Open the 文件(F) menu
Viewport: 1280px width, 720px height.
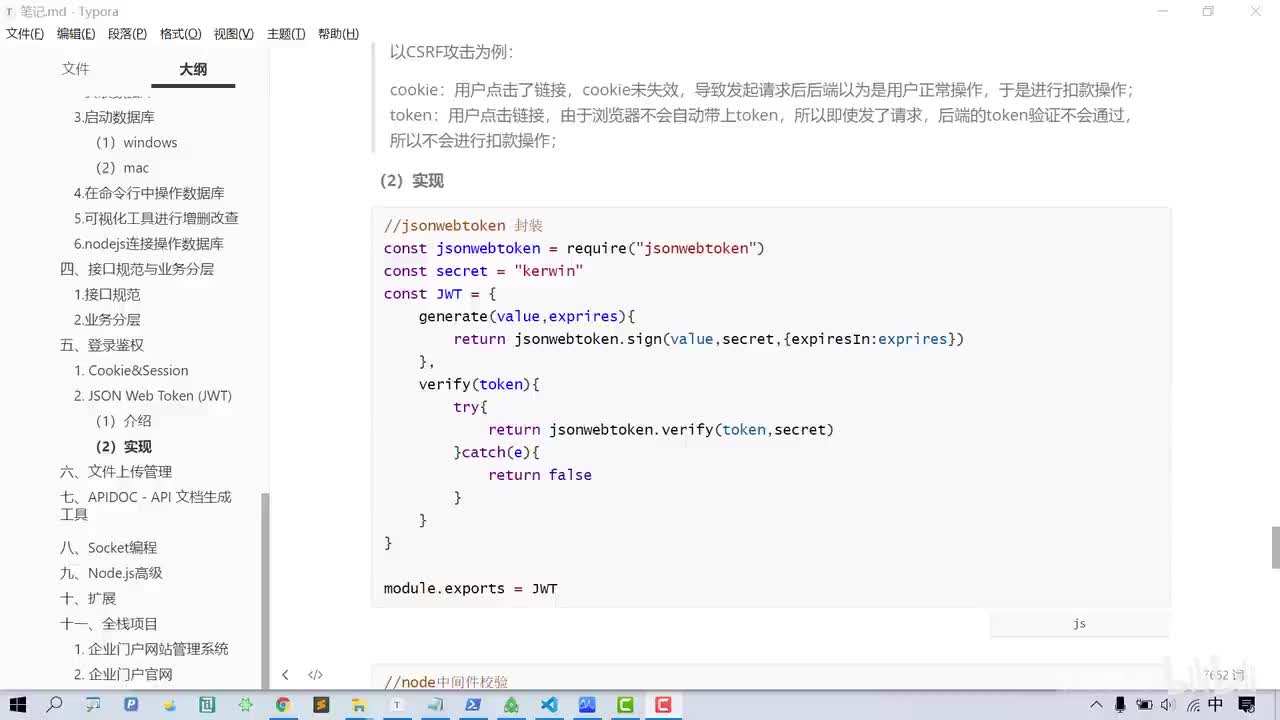[x=25, y=34]
